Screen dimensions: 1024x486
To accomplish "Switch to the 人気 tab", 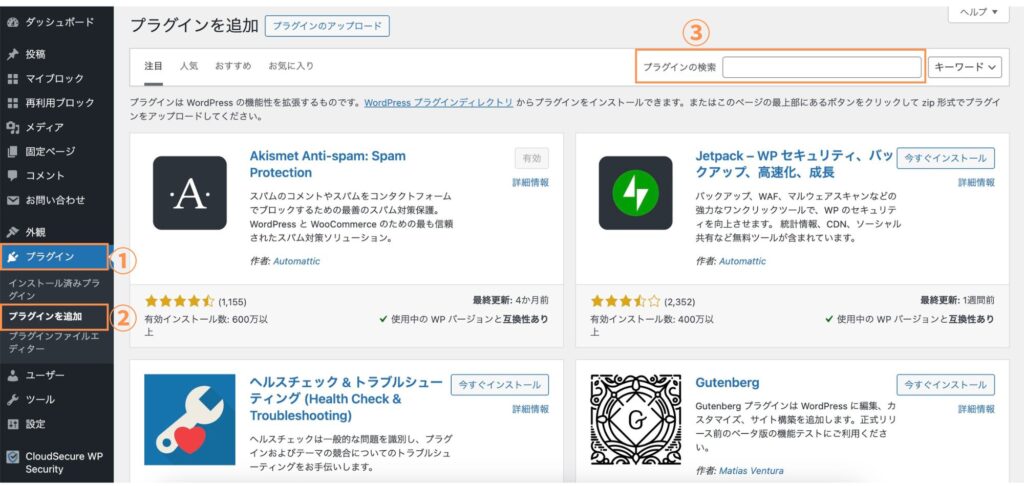I will tap(189, 66).
